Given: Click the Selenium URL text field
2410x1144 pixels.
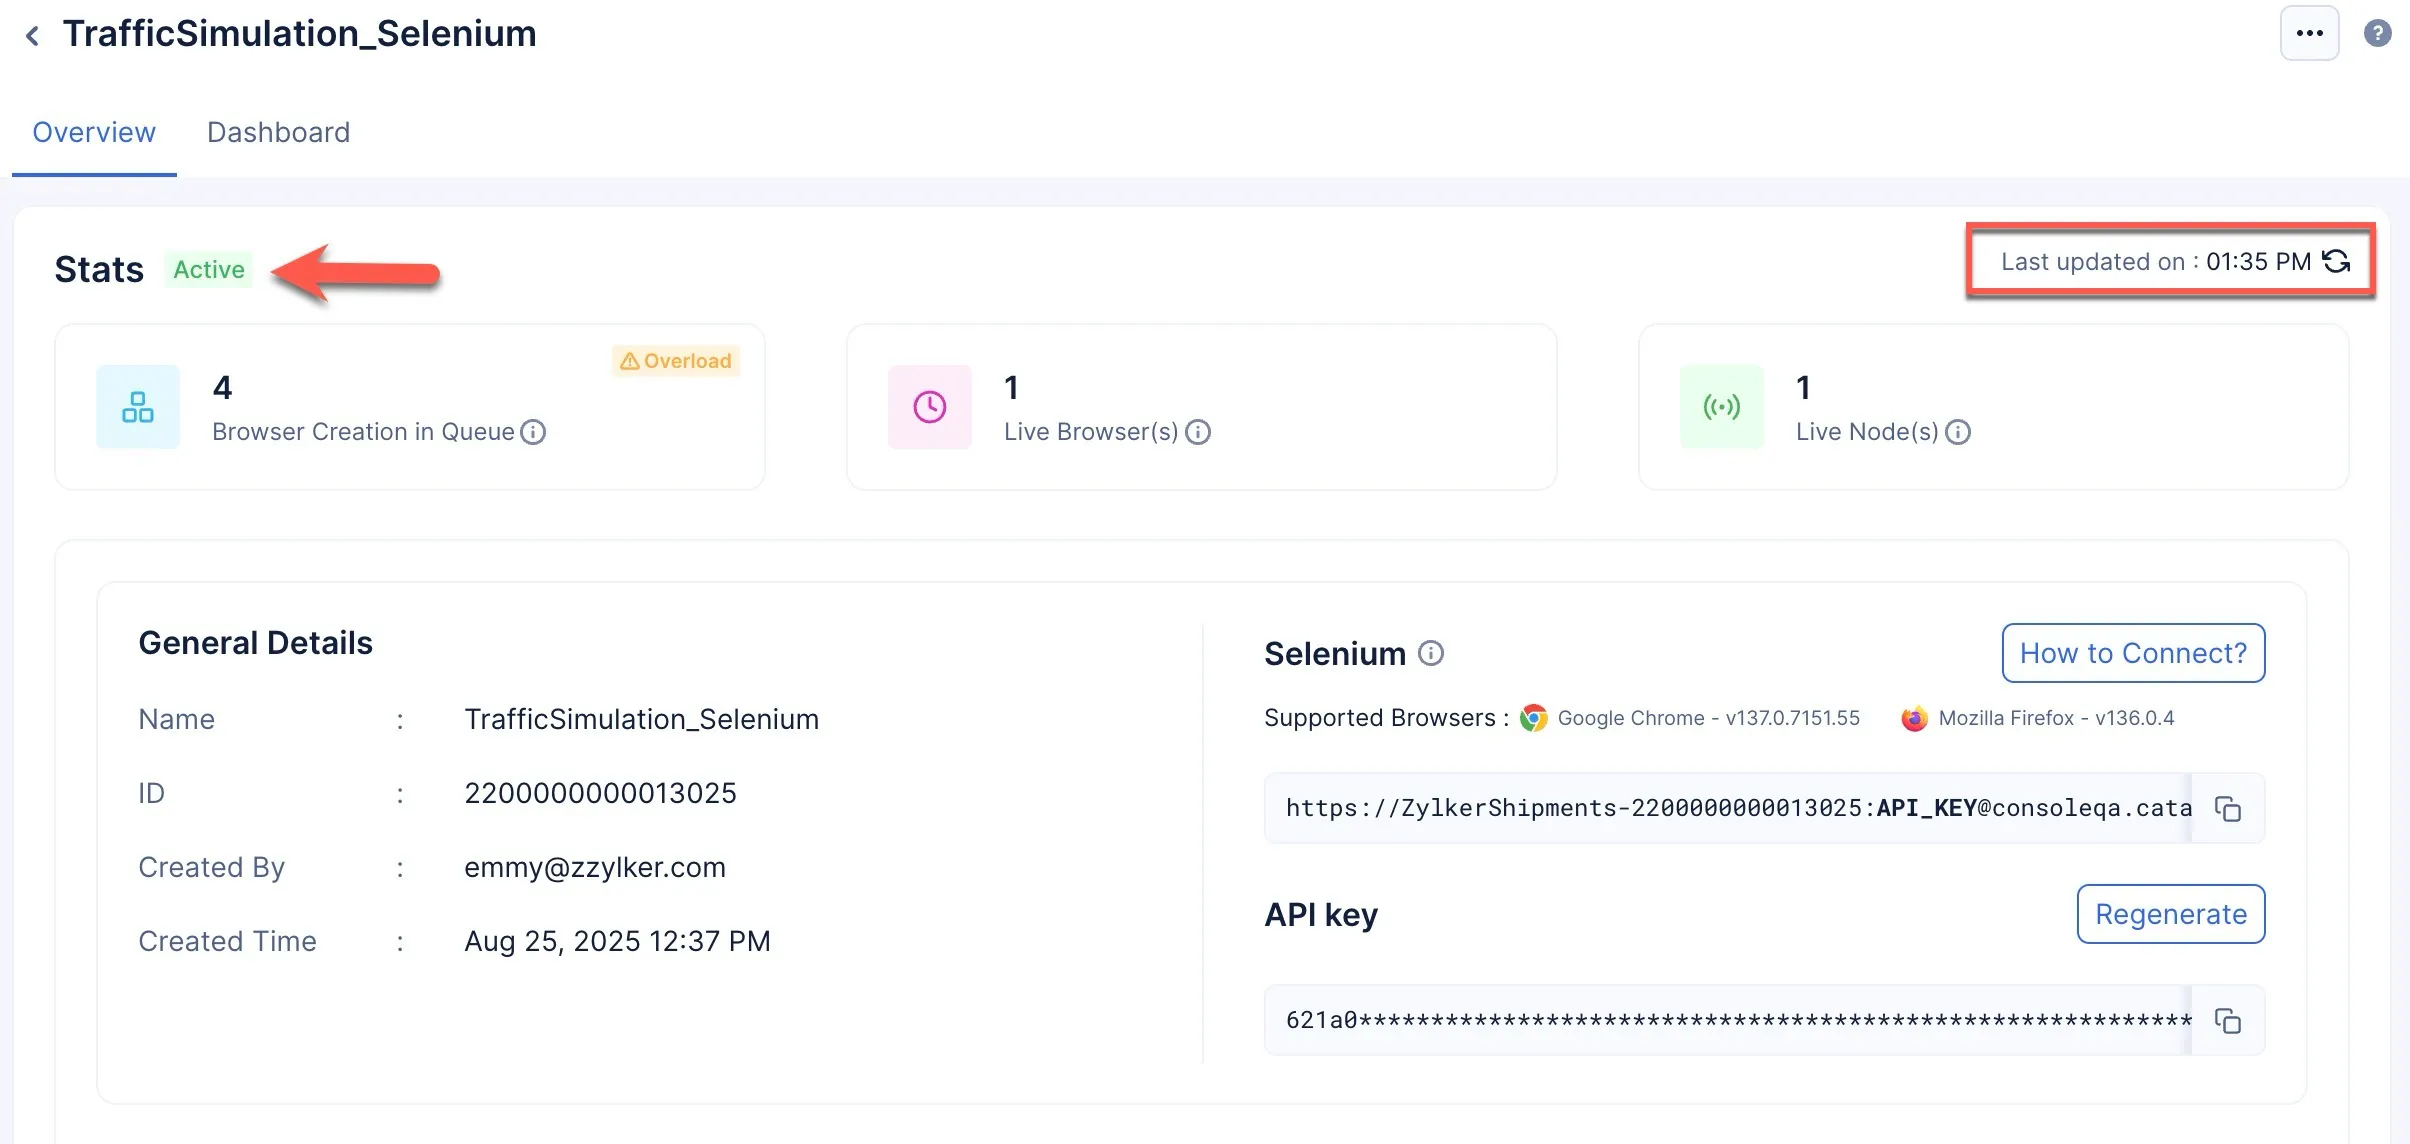Looking at the screenshot, I should pyautogui.click(x=1730, y=808).
